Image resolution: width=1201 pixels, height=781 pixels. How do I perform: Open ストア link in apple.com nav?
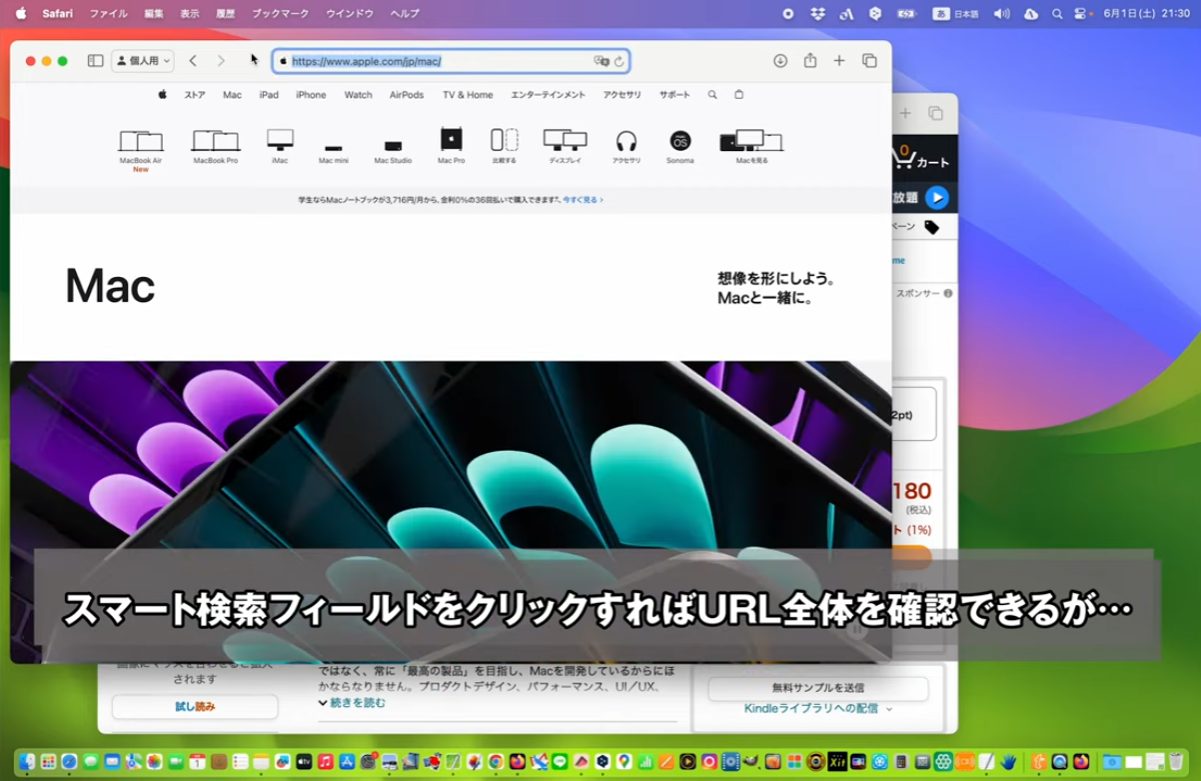click(x=195, y=95)
